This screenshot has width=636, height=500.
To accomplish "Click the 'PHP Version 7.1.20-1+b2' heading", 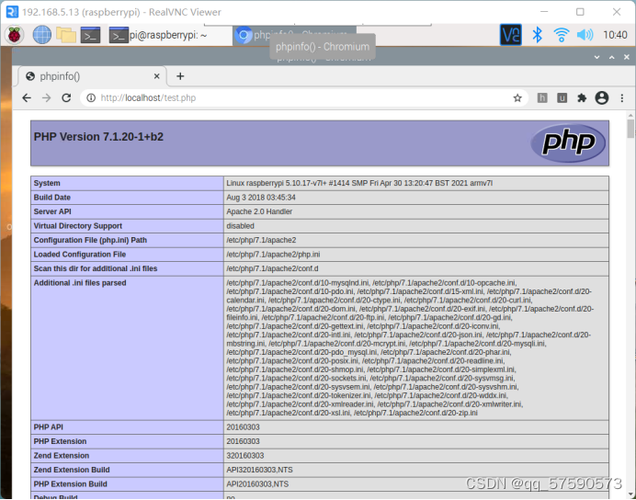I will point(99,137).
